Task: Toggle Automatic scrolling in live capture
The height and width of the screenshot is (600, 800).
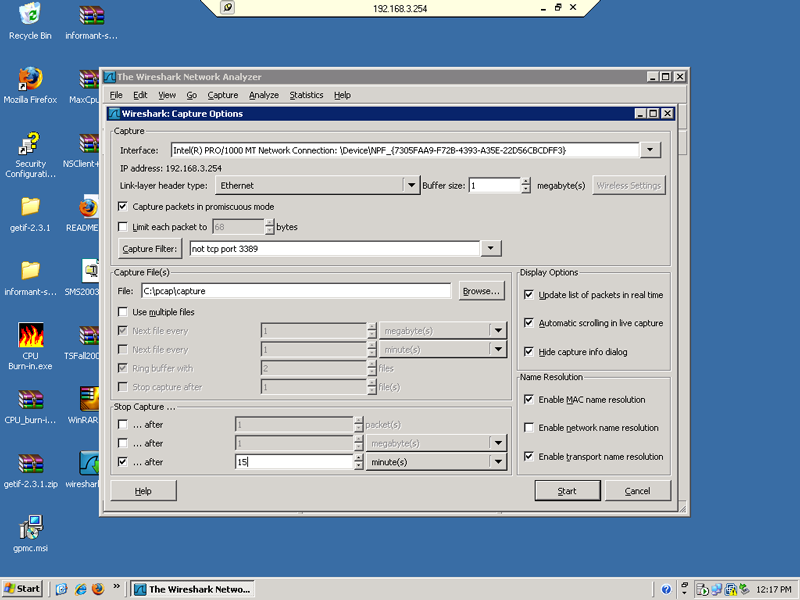Action: [x=529, y=322]
